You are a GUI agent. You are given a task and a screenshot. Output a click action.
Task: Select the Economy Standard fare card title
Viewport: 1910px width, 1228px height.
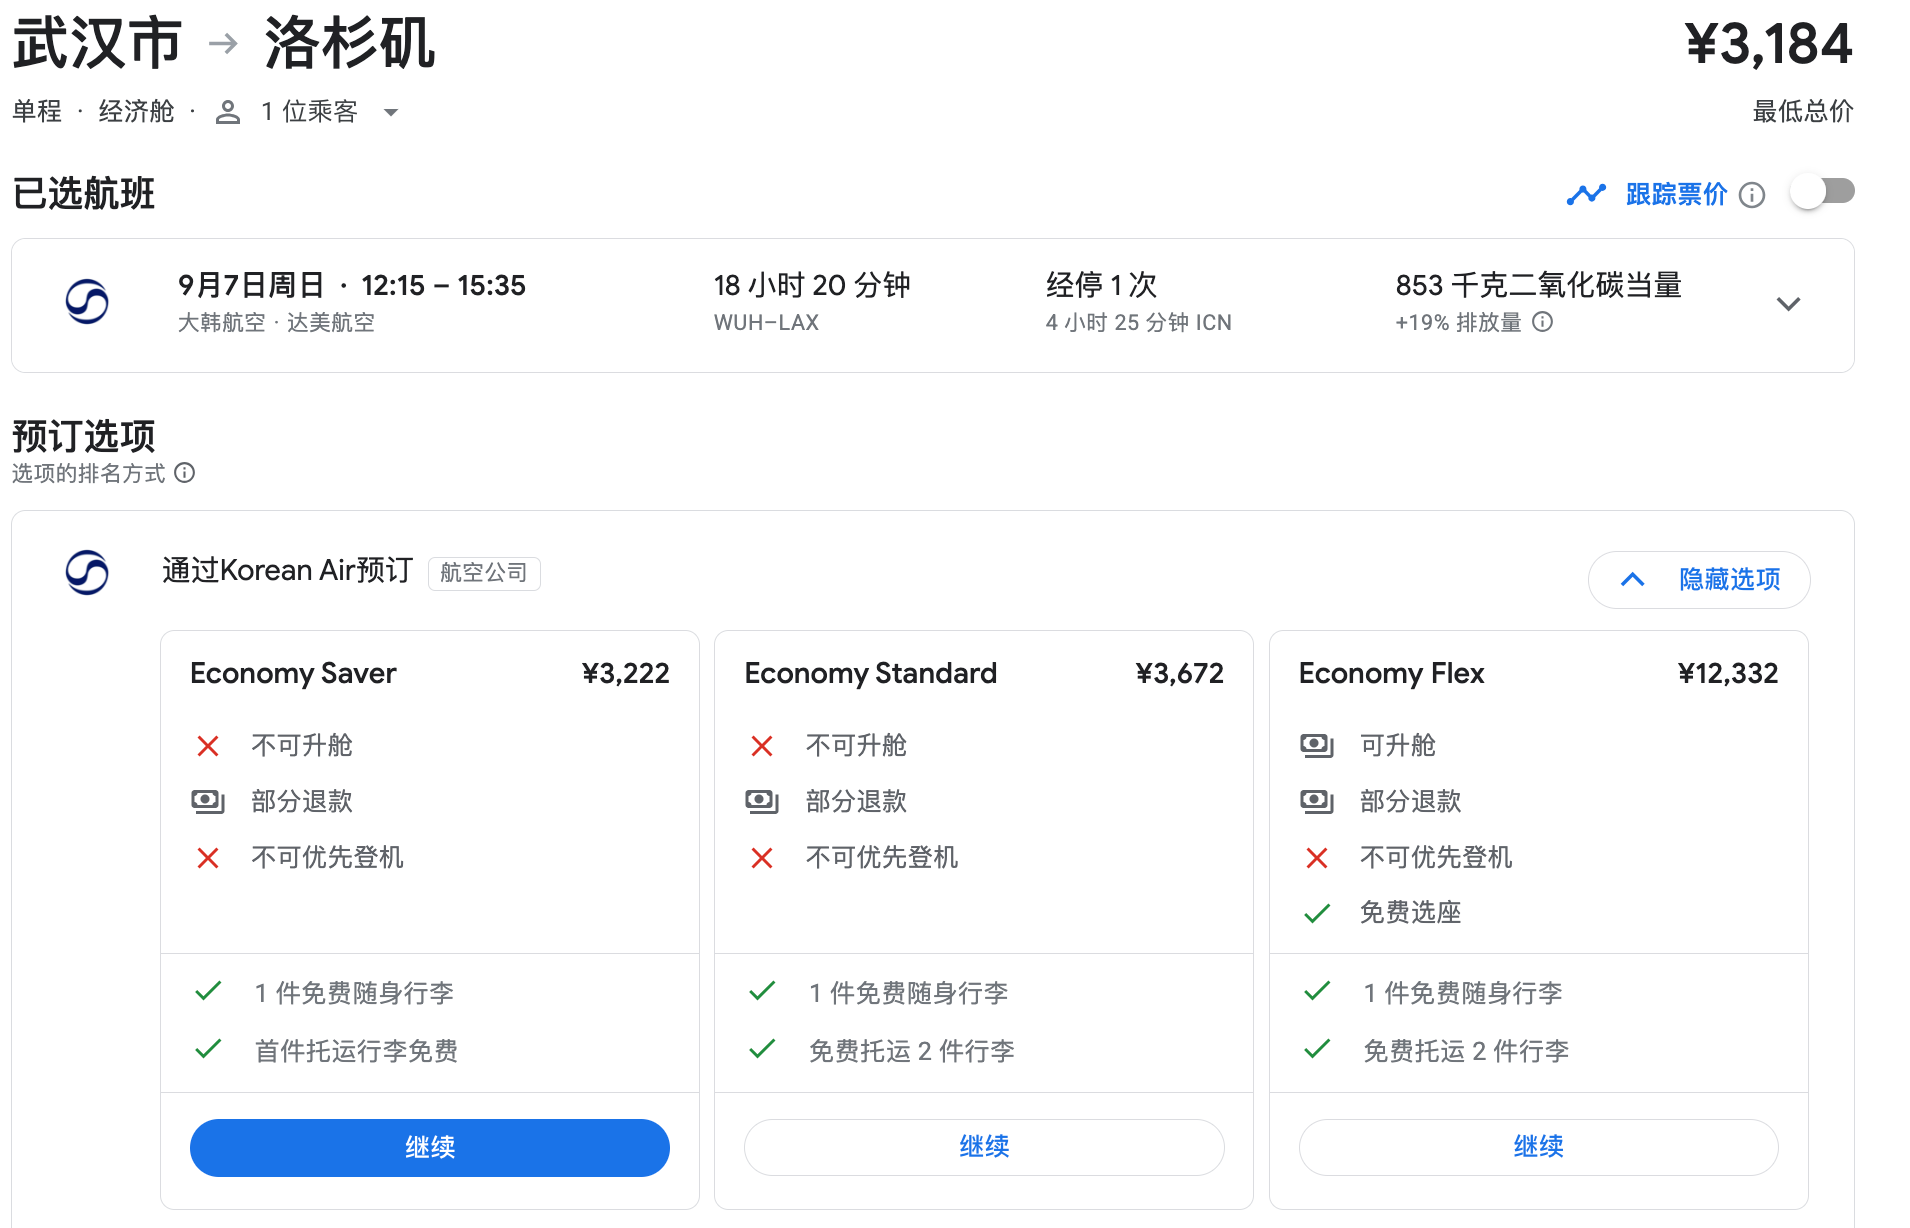coord(870,673)
